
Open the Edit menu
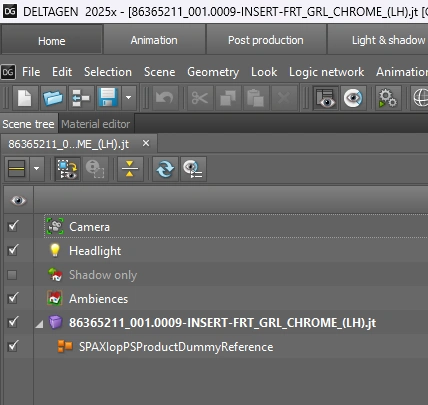[62, 72]
